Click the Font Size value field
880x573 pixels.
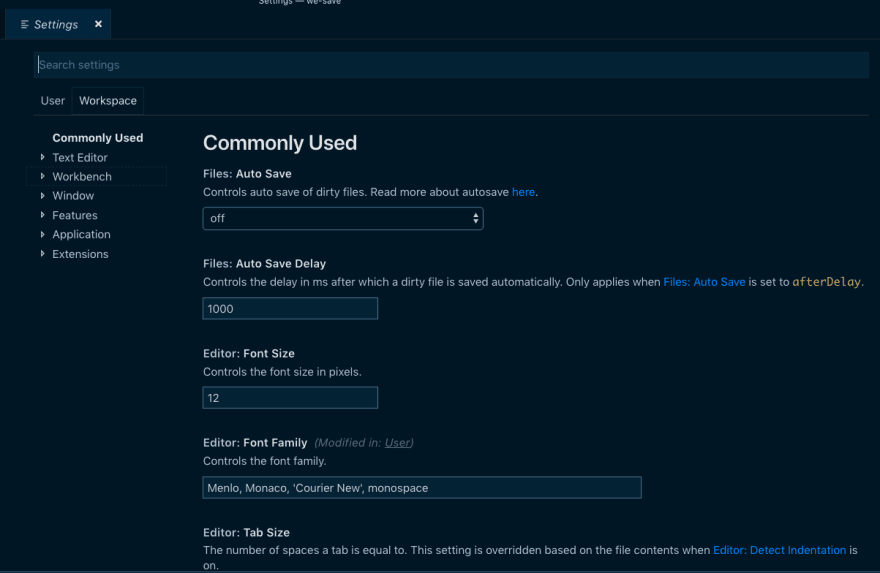click(290, 397)
